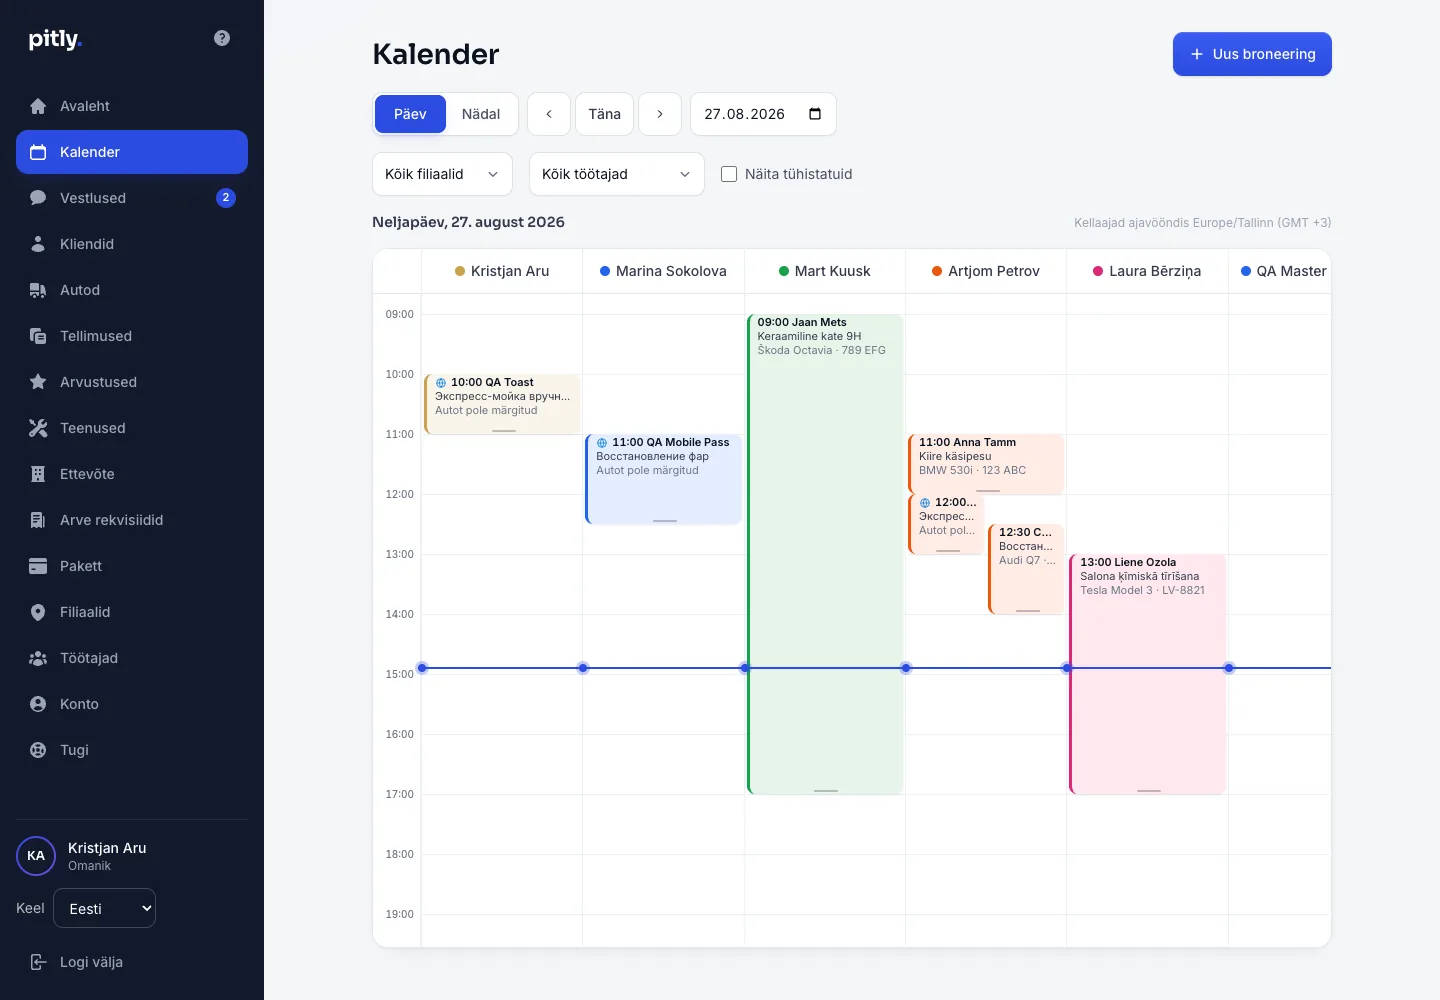Click the Autod car icon
The image size is (1440, 1000).
click(x=38, y=290)
